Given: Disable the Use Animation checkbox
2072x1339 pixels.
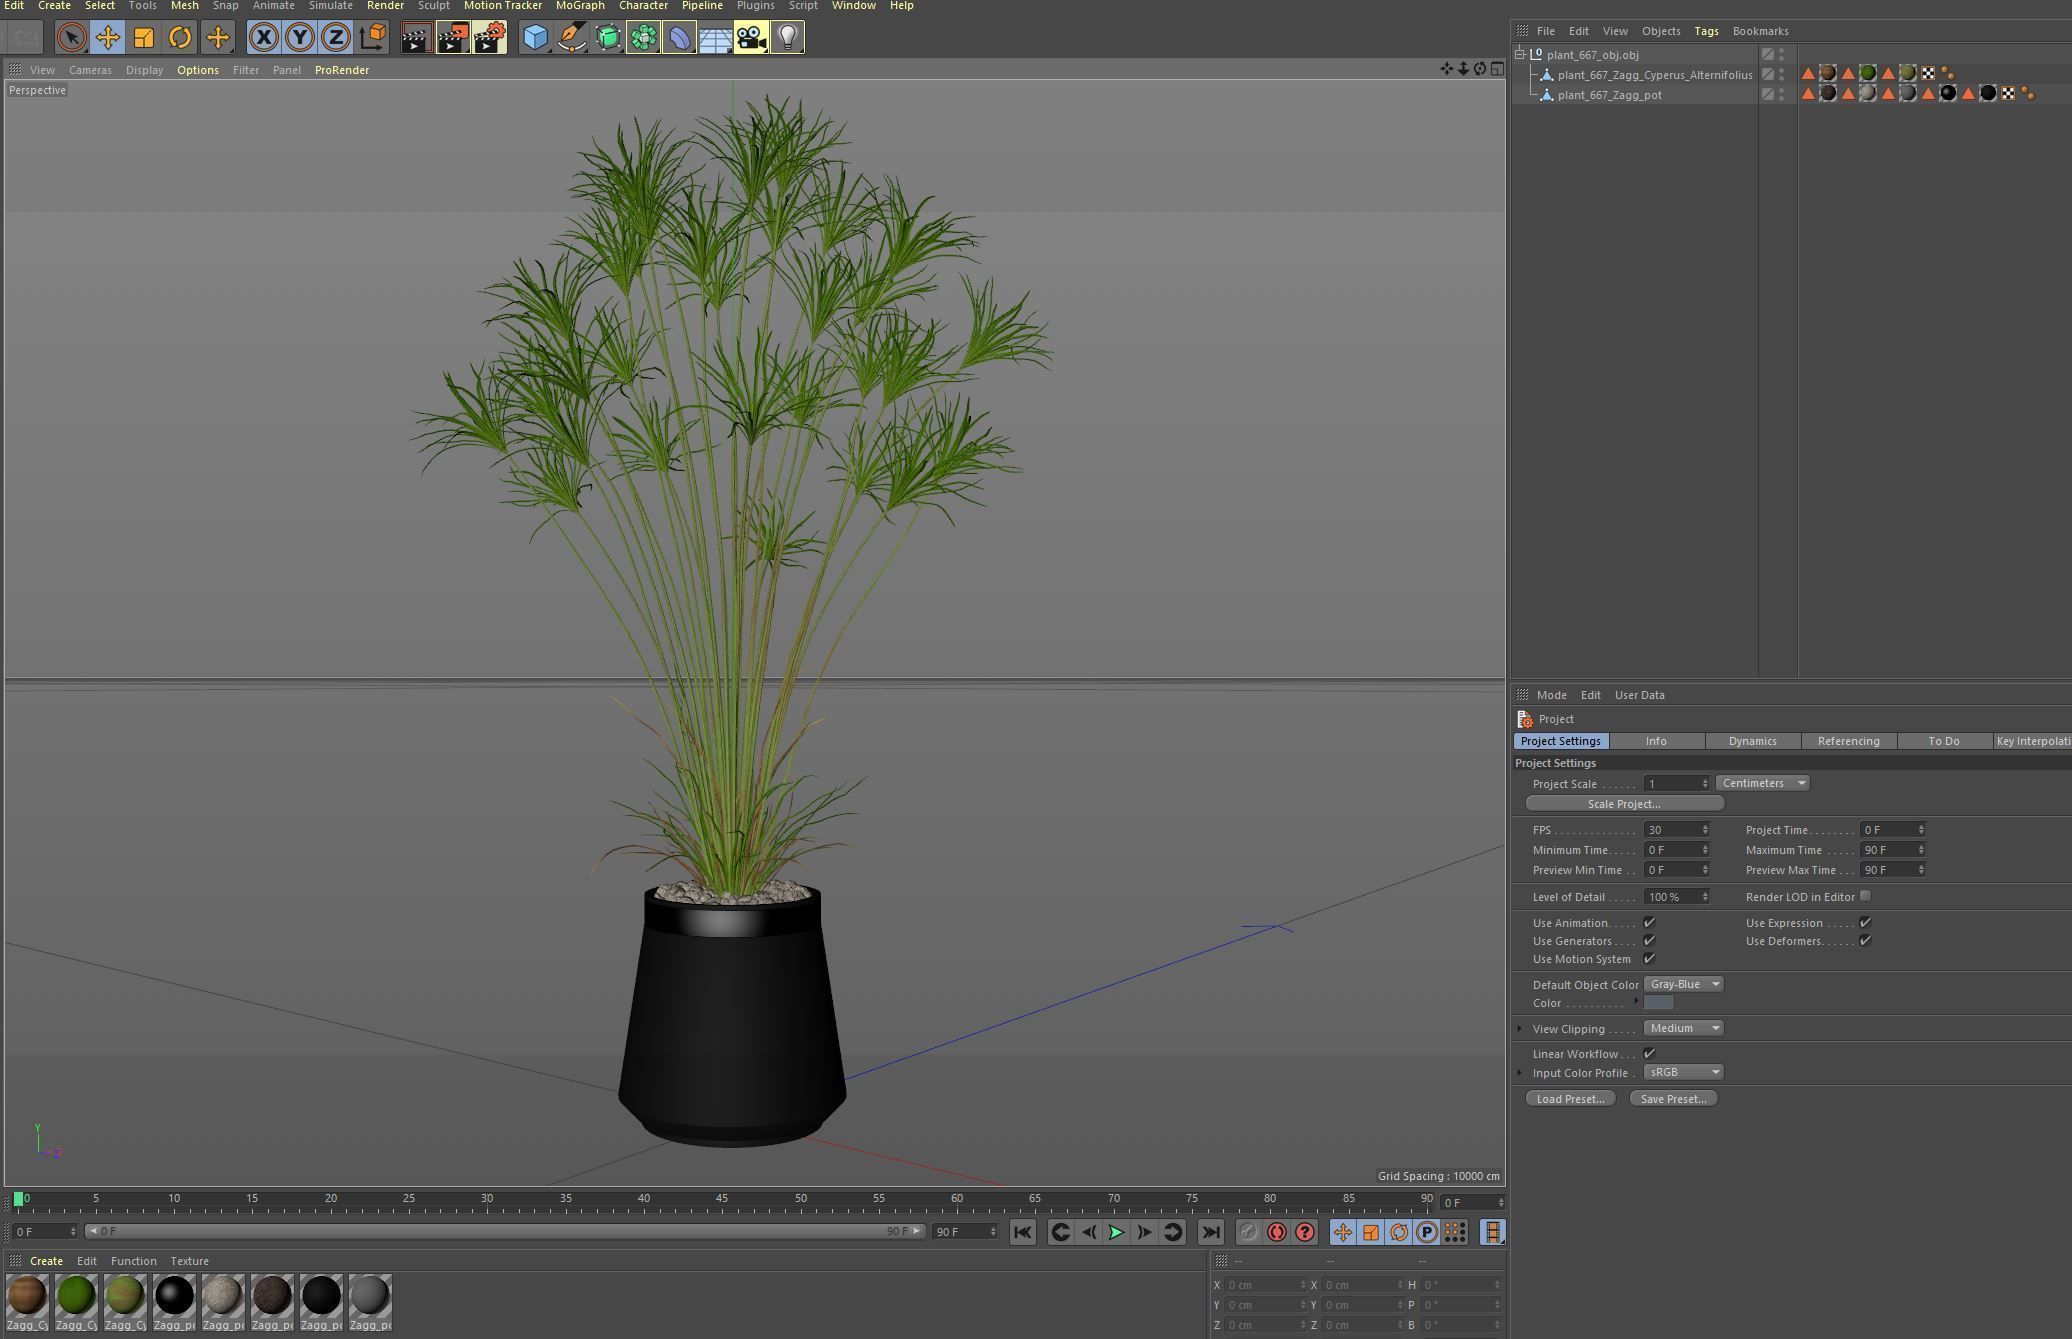Looking at the screenshot, I should tap(1649, 923).
